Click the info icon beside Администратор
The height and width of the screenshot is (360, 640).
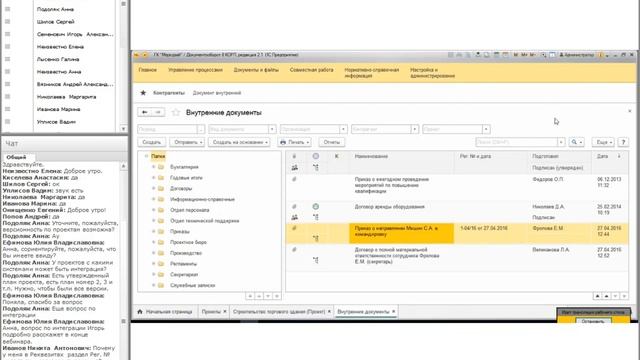(601, 55)
